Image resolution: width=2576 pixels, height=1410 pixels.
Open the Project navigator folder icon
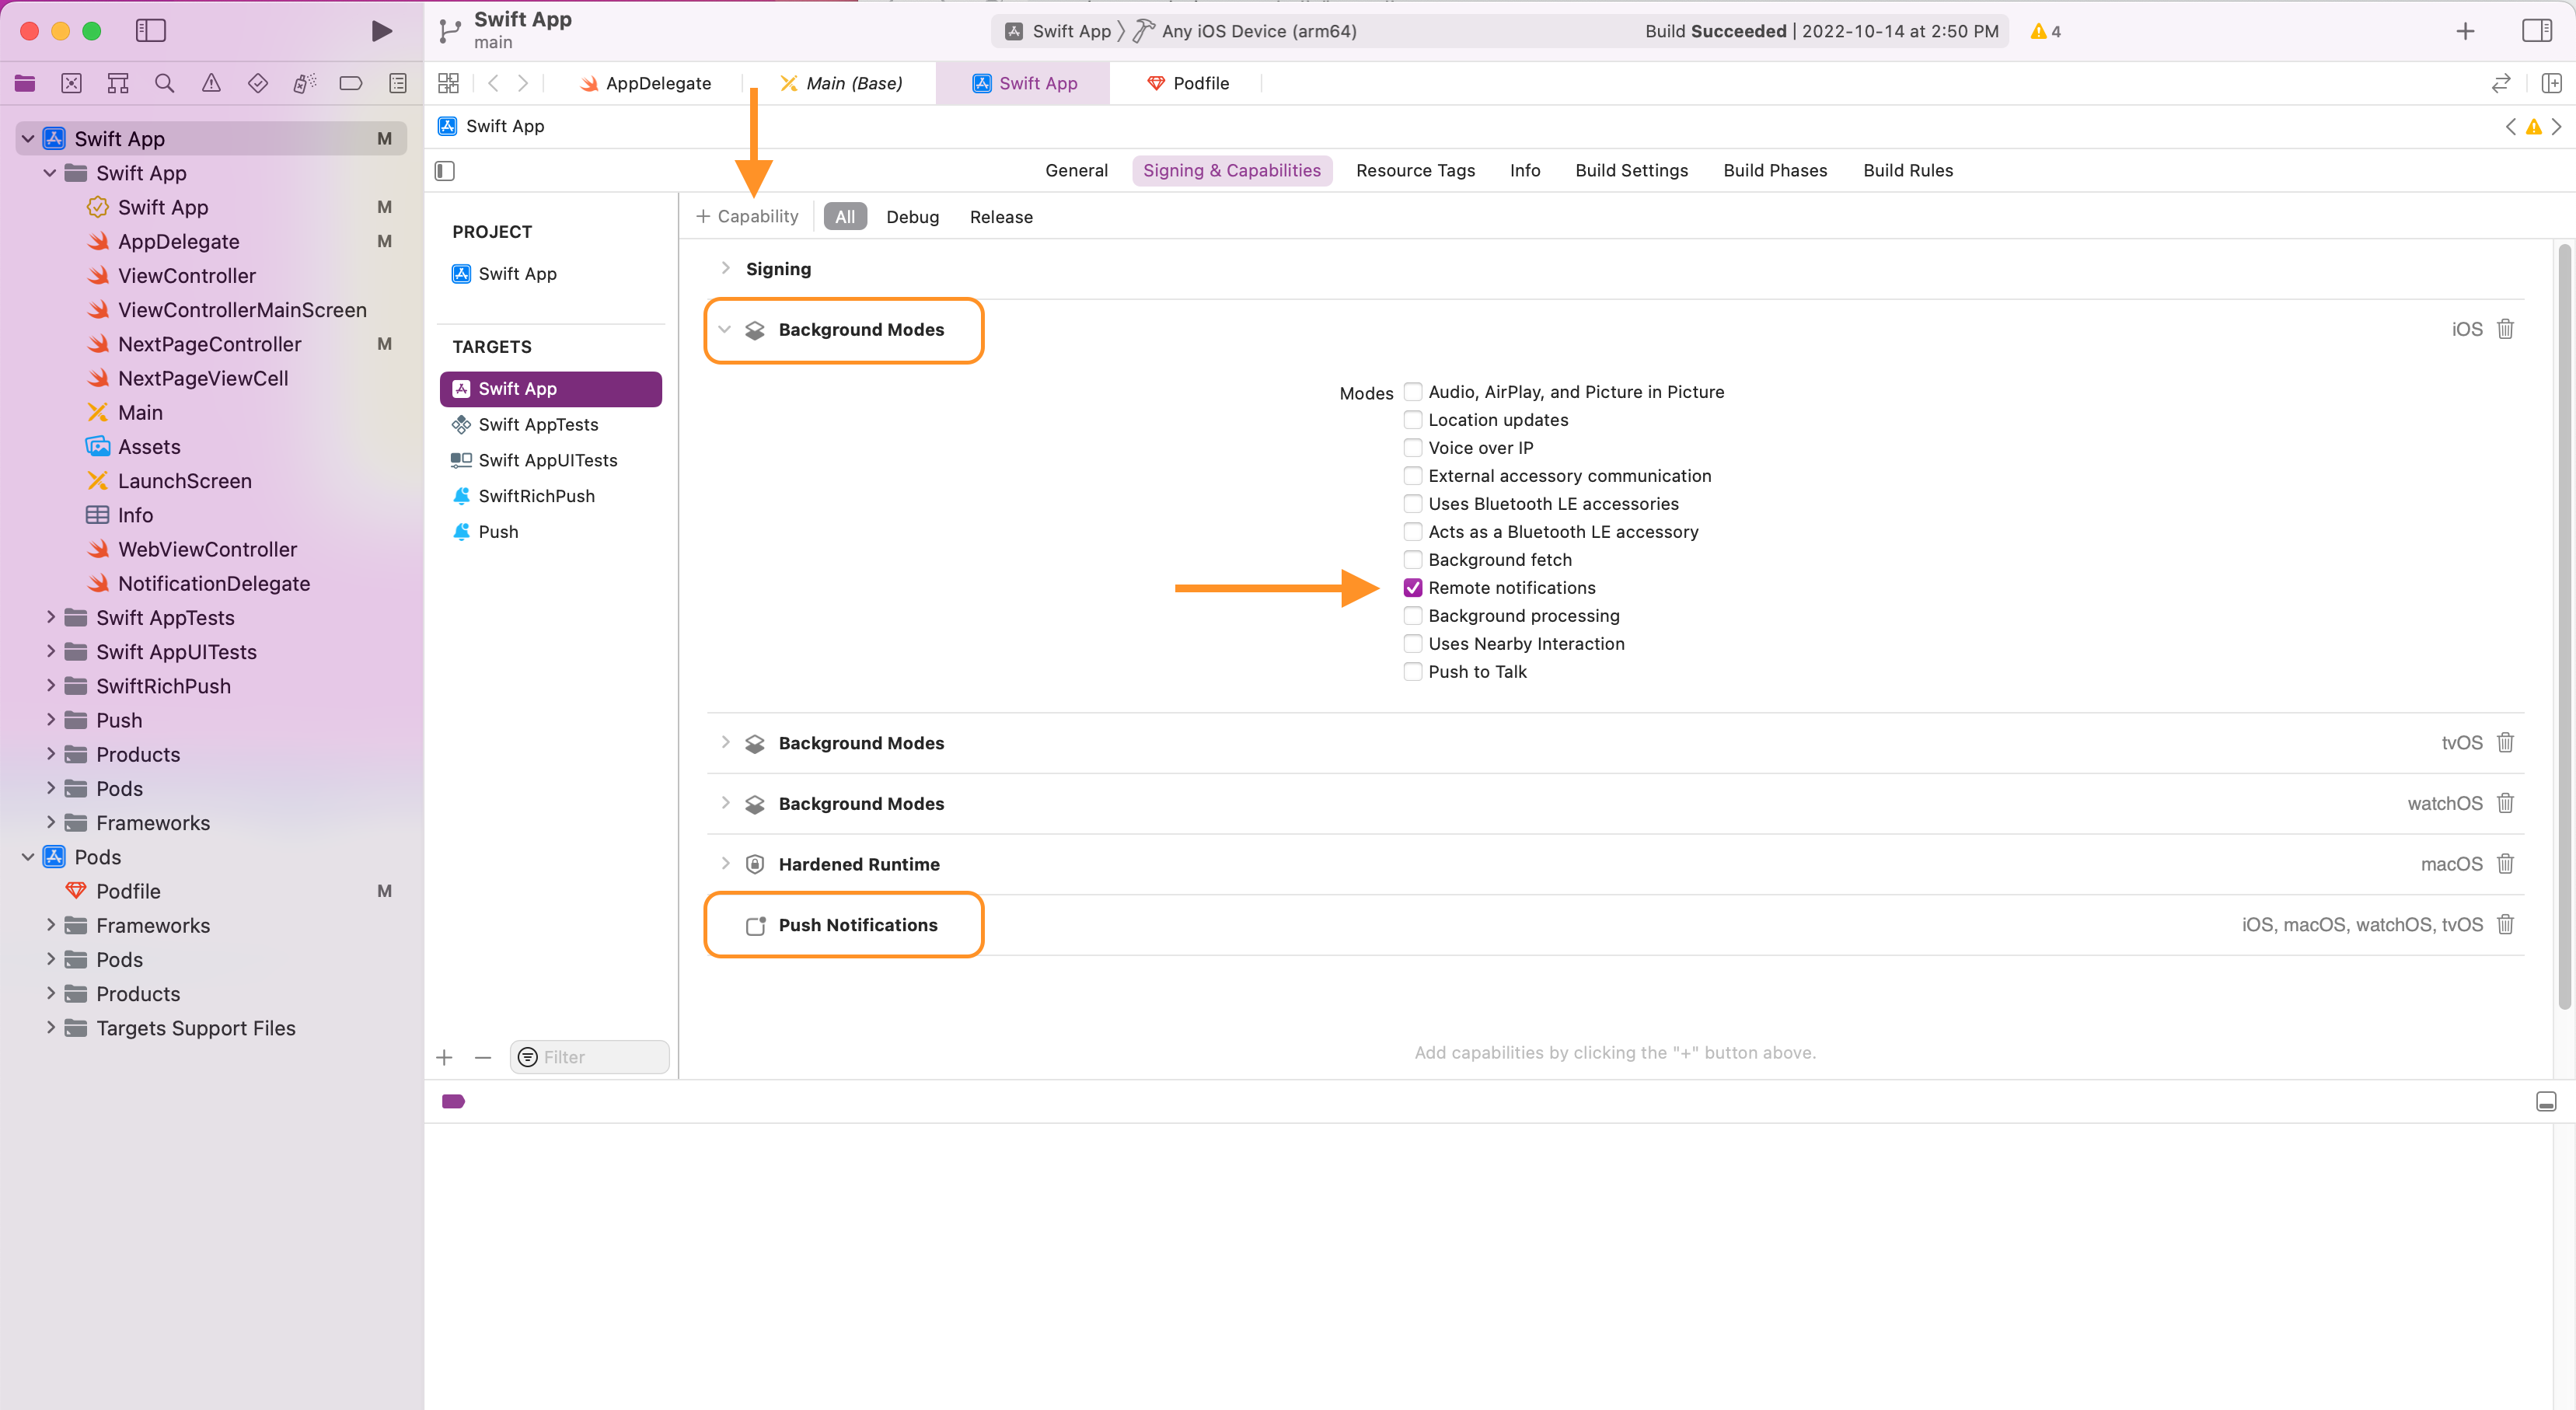[x=25, y=84]
